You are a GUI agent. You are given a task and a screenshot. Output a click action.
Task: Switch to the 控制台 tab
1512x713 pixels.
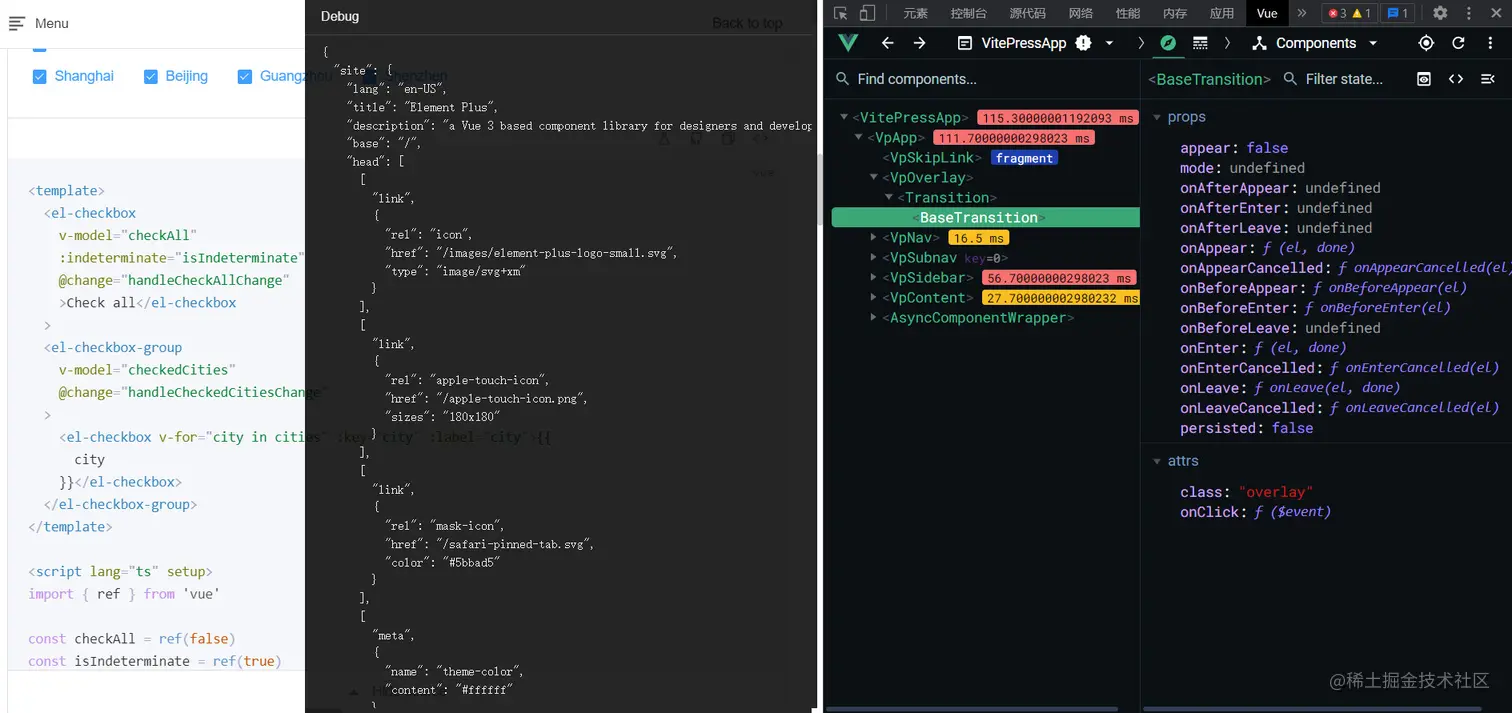[x=968, y=13]
